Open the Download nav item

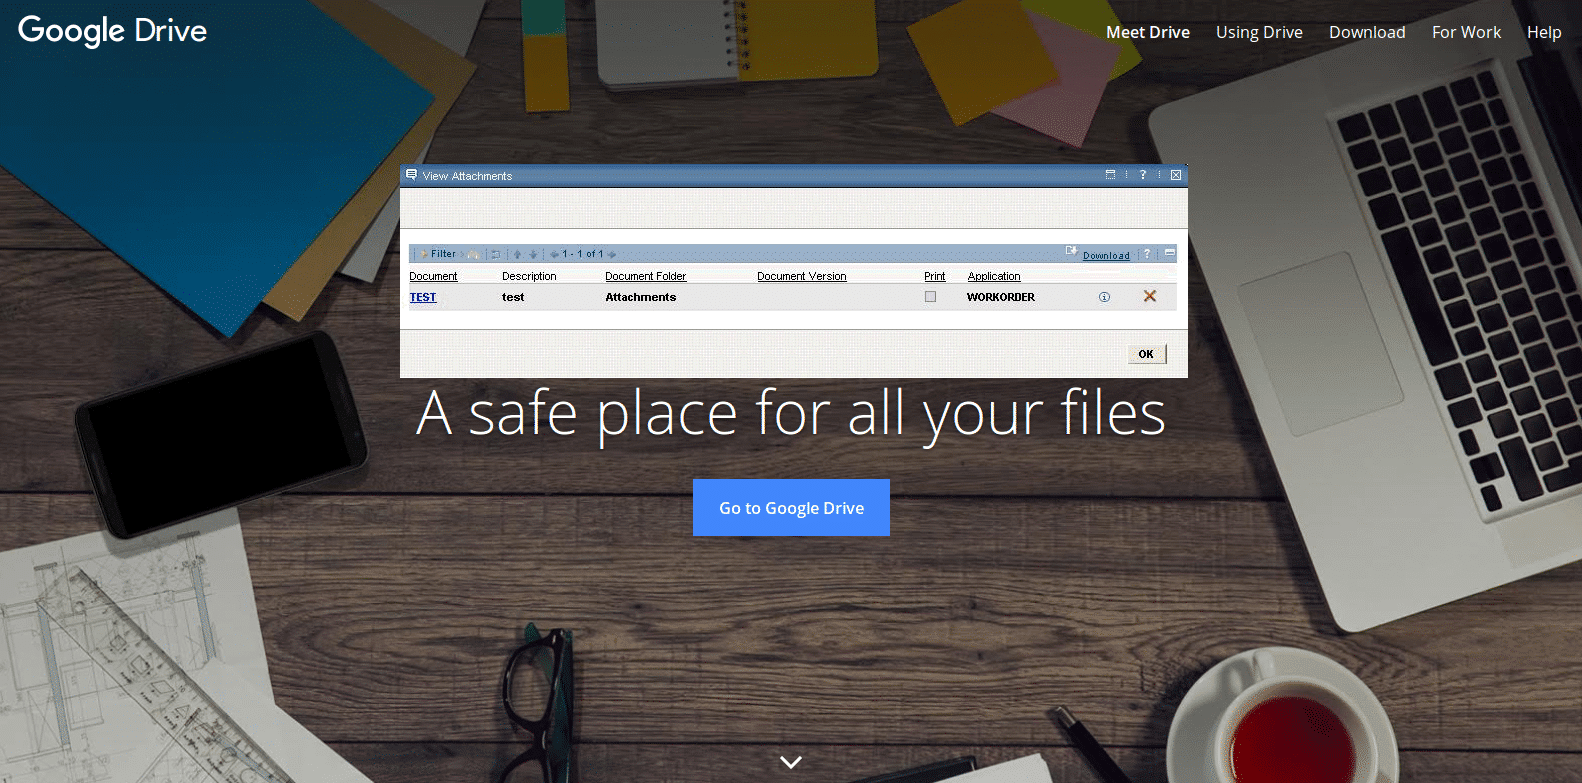[1367, 32]
